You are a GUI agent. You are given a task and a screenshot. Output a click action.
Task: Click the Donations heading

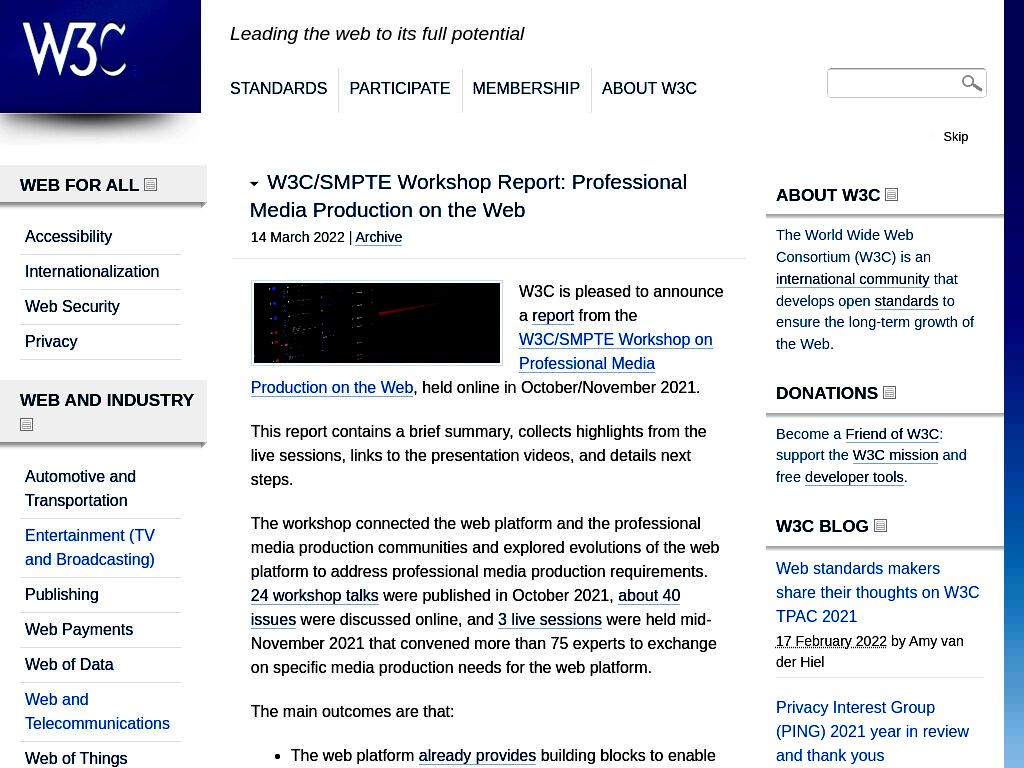point(827,392)
